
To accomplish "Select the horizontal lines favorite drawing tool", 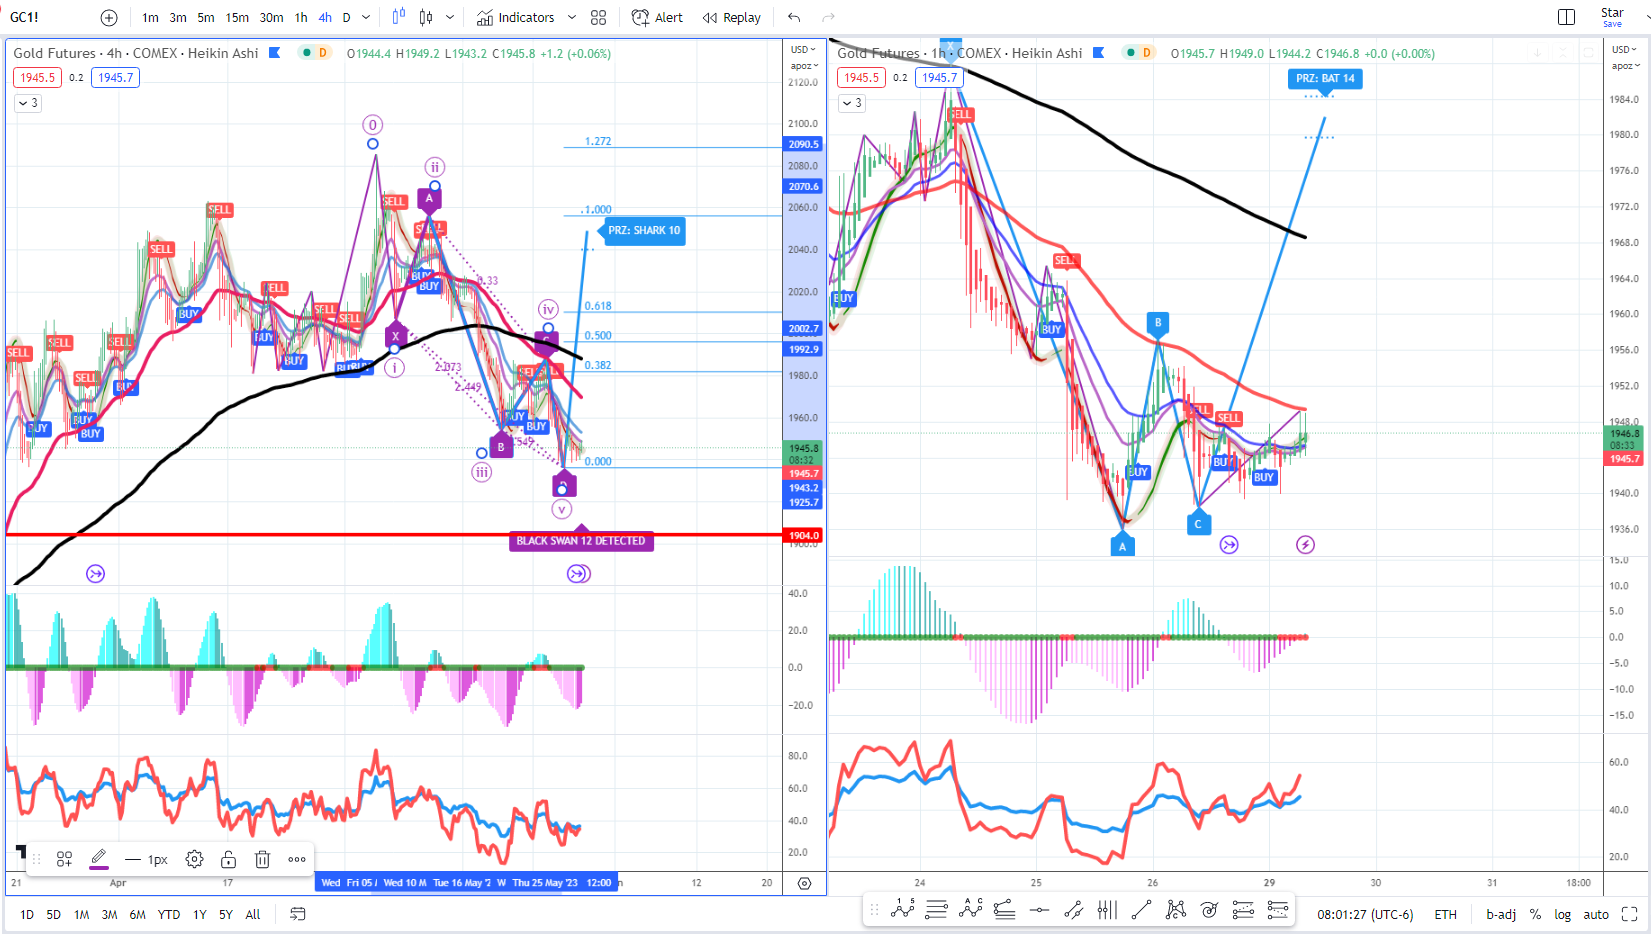I will 937,909.
